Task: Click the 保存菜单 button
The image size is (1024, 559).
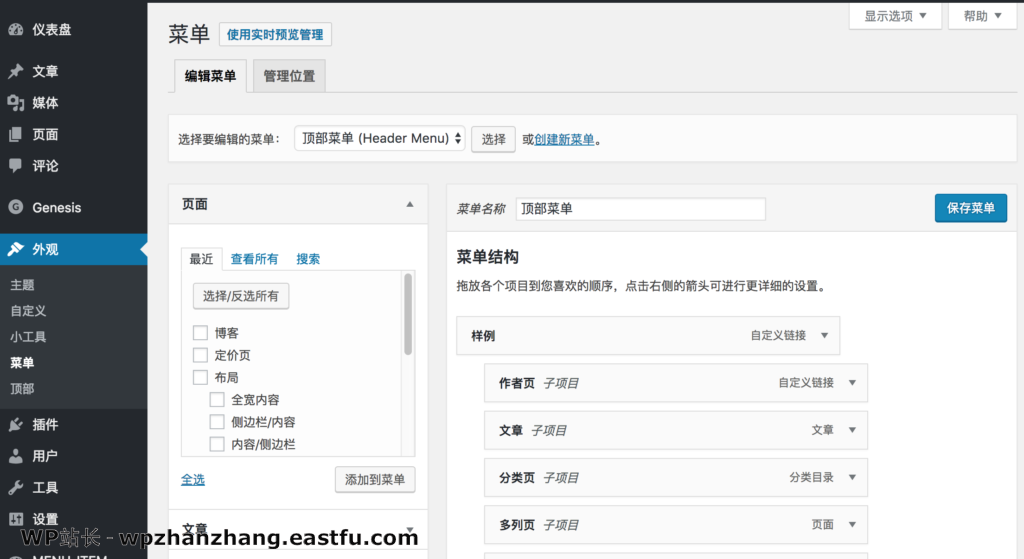Action: tap(970, 208)
